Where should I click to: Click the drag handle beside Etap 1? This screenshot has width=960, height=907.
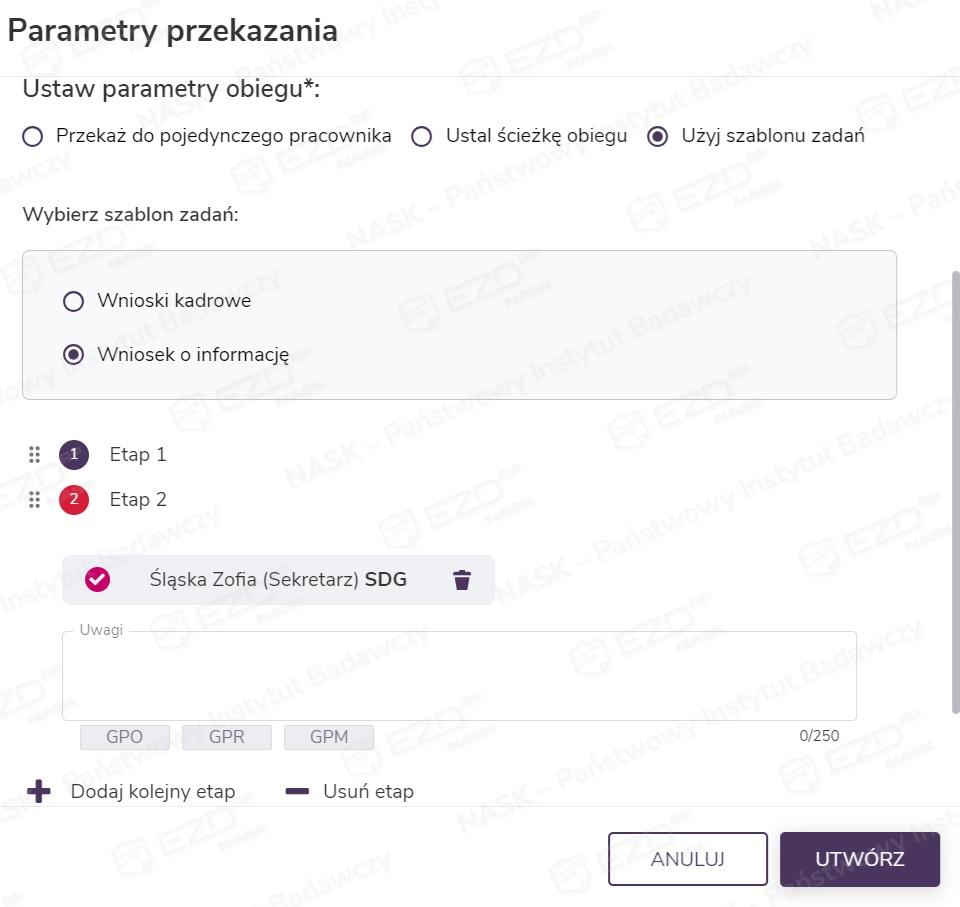click(34, 455)
